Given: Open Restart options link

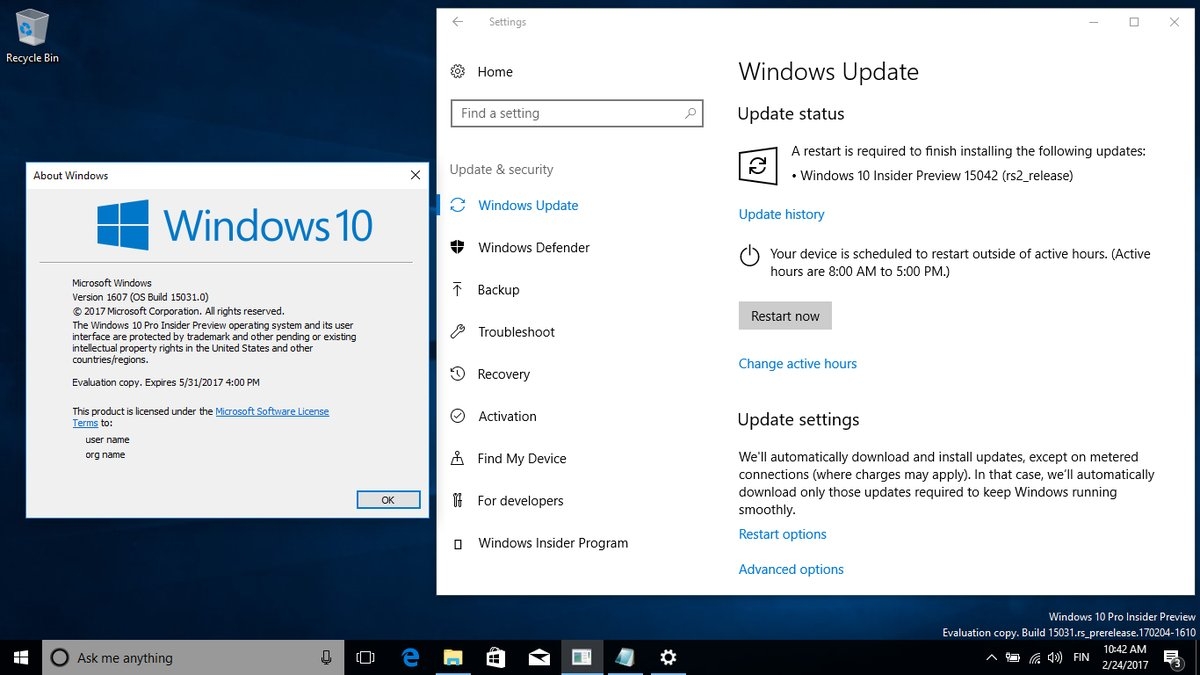Looking at the screenshot, I should coord(782,534).
